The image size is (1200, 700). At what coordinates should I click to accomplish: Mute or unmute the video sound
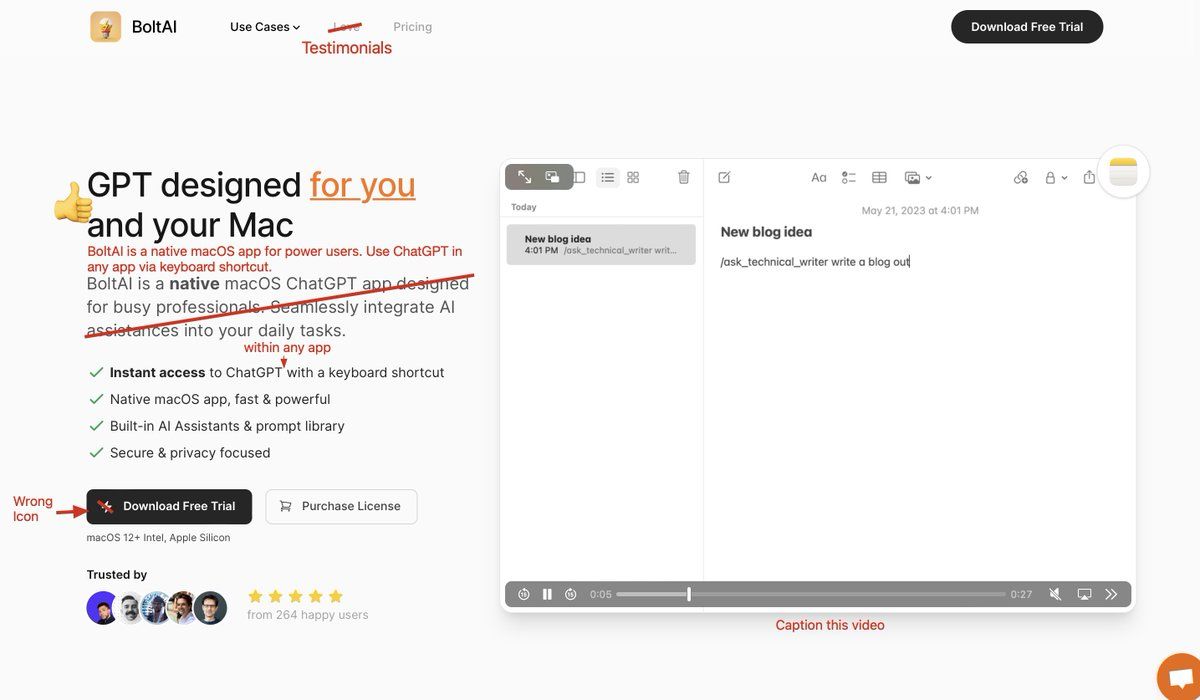1055,594
